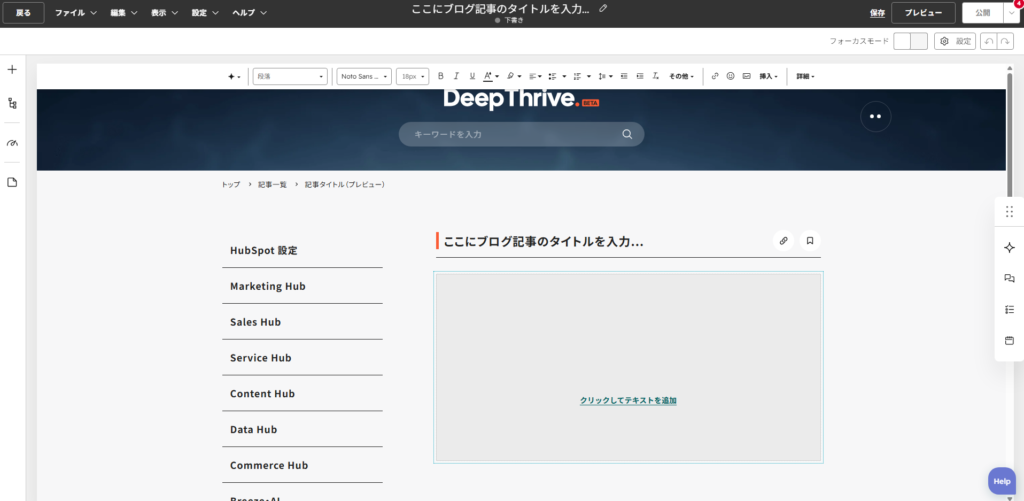Expand the 詳細 advanced dropdown
Image resolution: width=1024 pixels, height=501 pixels.
pyautogui.click(x=805, y=76)
